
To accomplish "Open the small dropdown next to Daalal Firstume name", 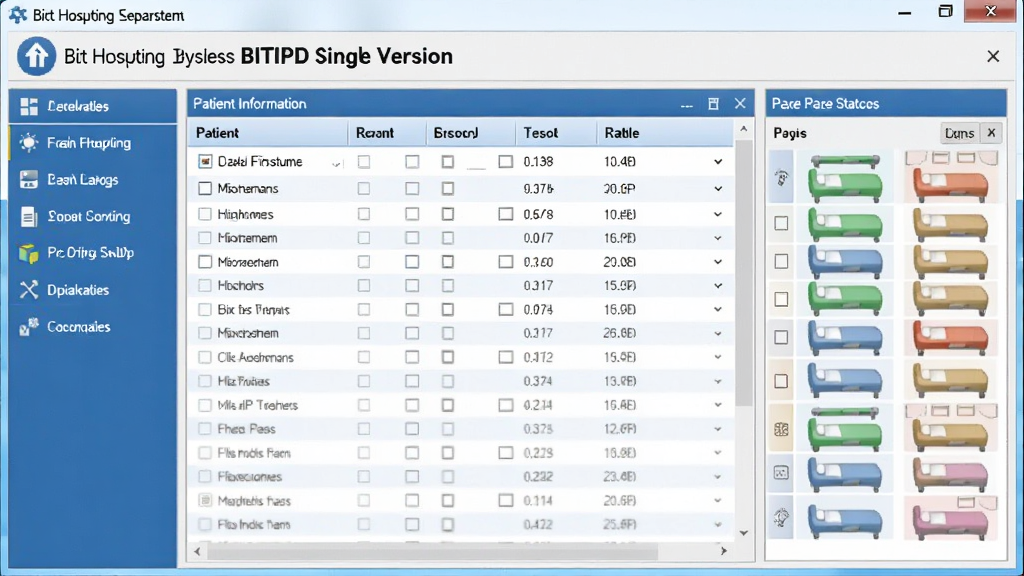I will click(x=336, y=163).
